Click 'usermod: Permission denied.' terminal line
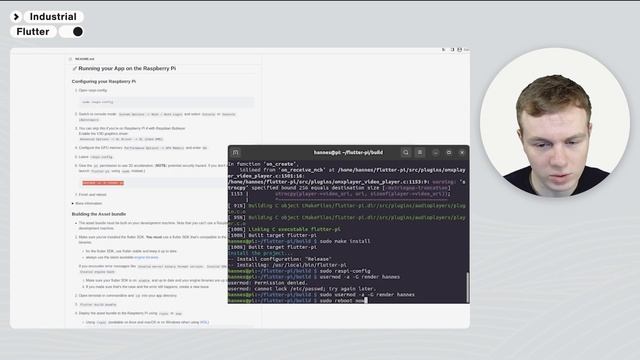The height and width of the screenshot is (360, 640). coord(268,282)
